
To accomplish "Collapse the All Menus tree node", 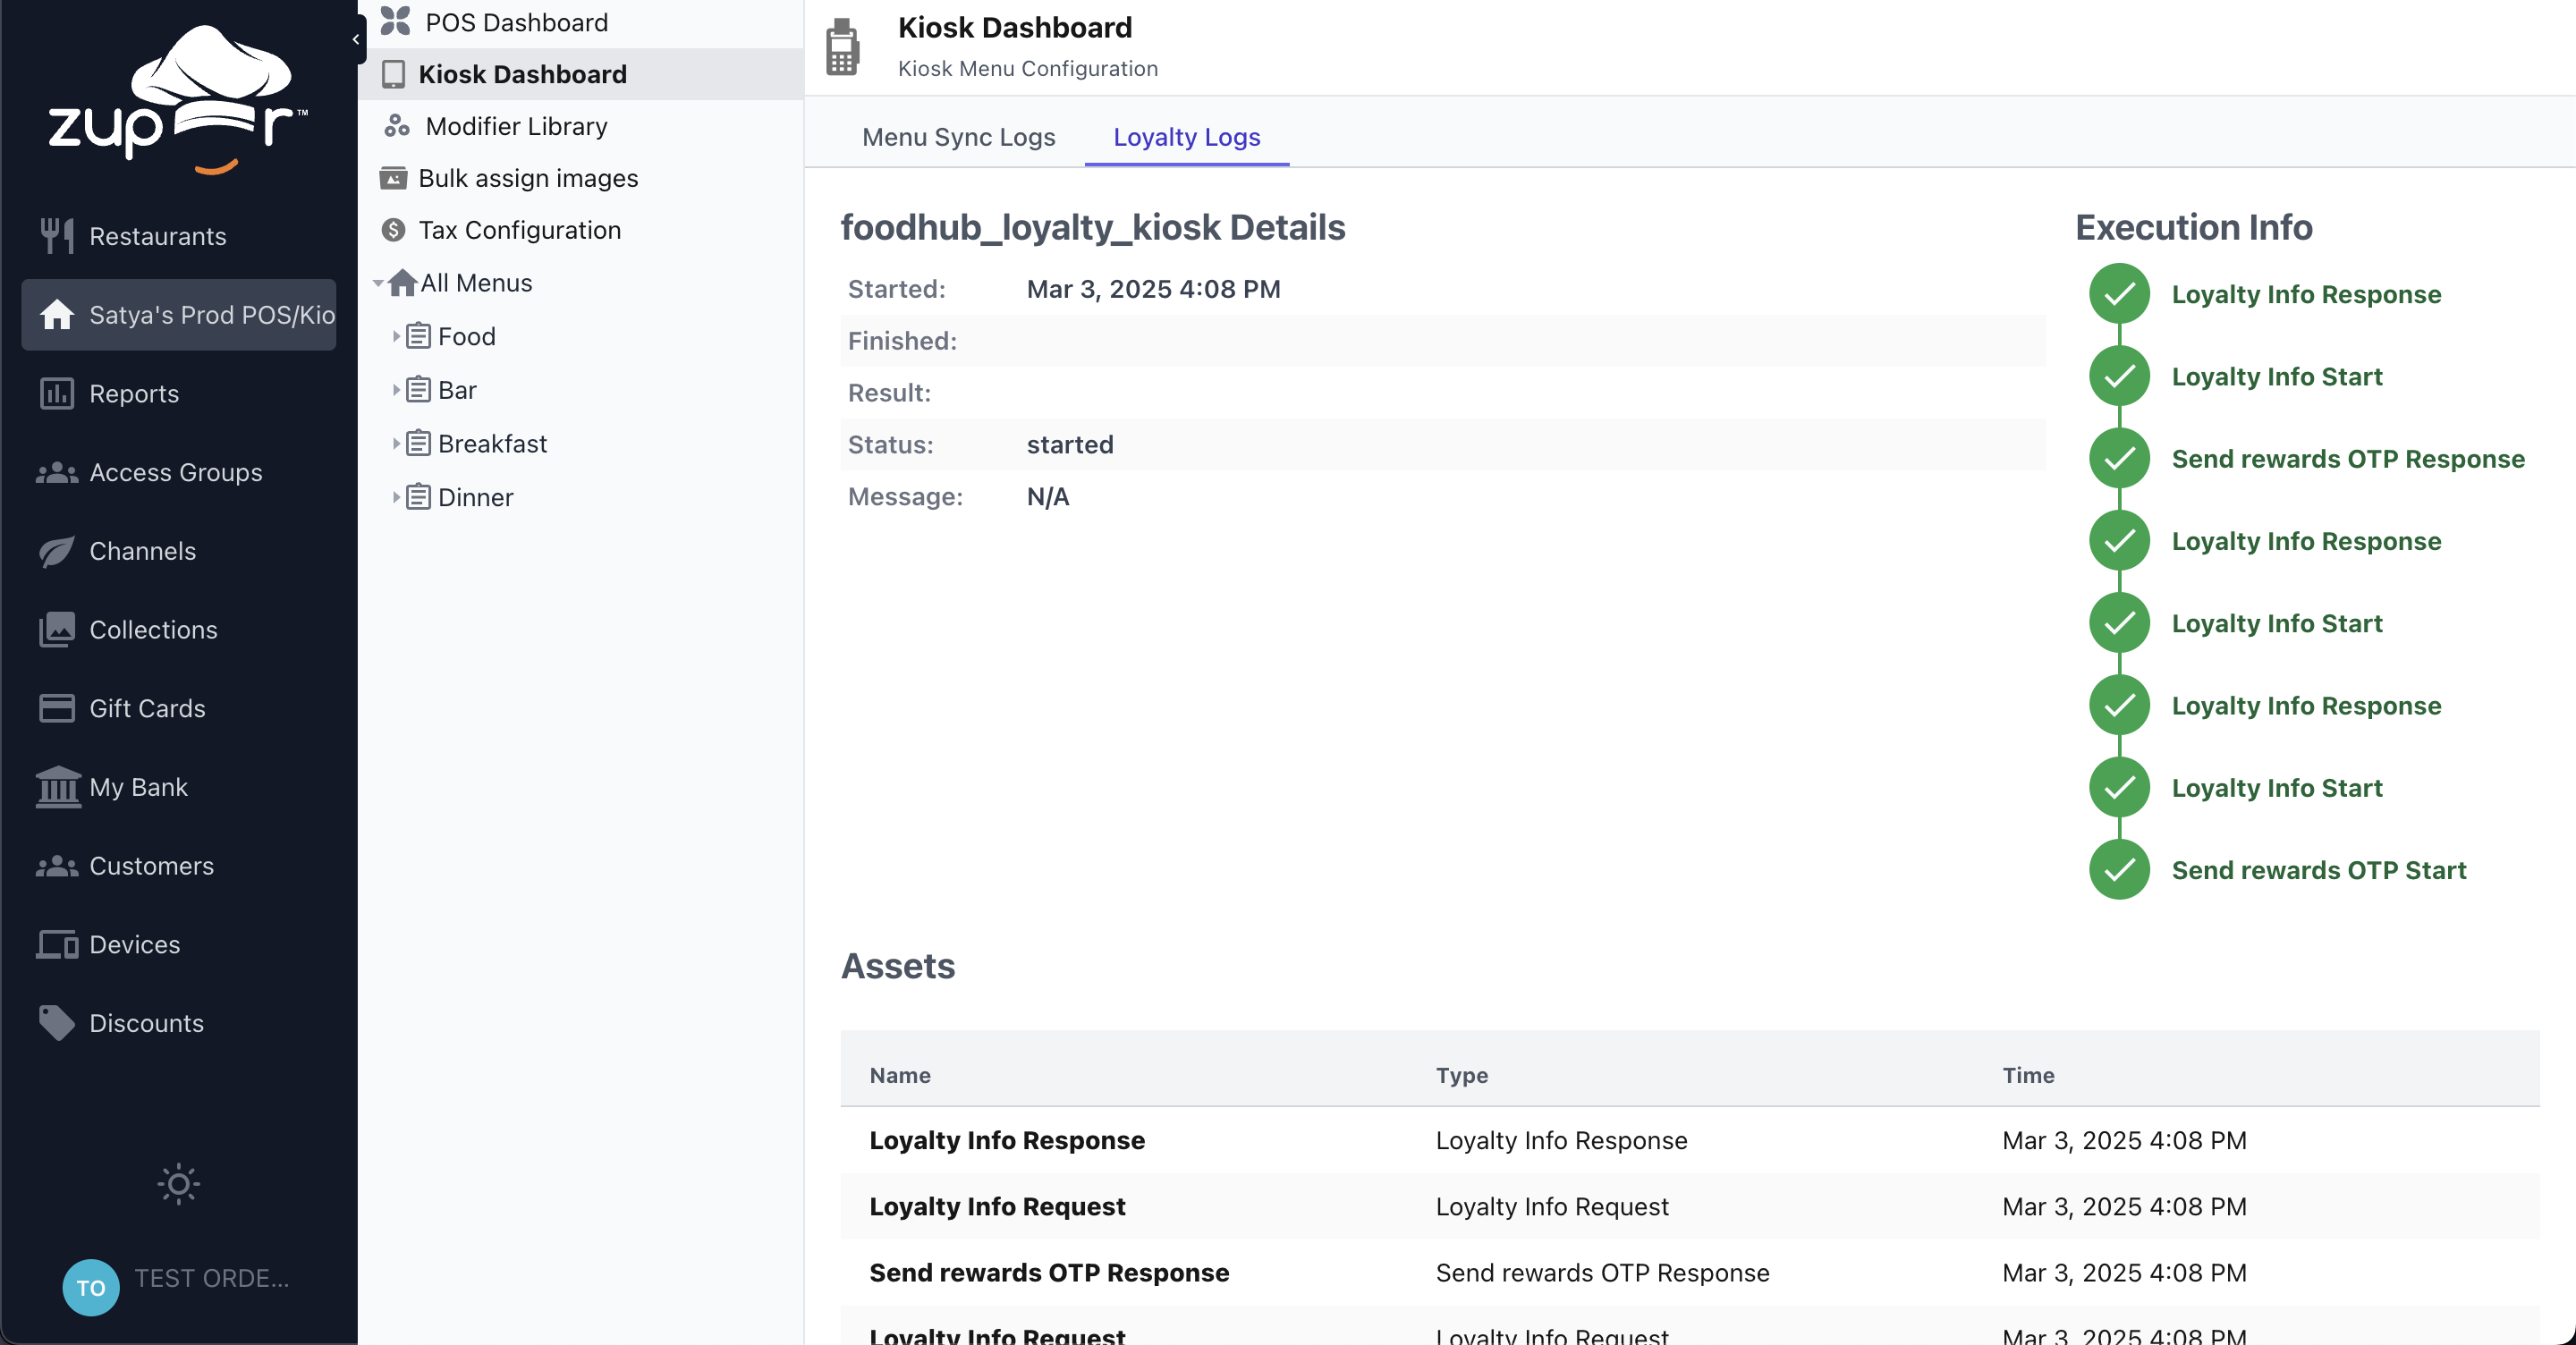I will click(x=378, y=283).
